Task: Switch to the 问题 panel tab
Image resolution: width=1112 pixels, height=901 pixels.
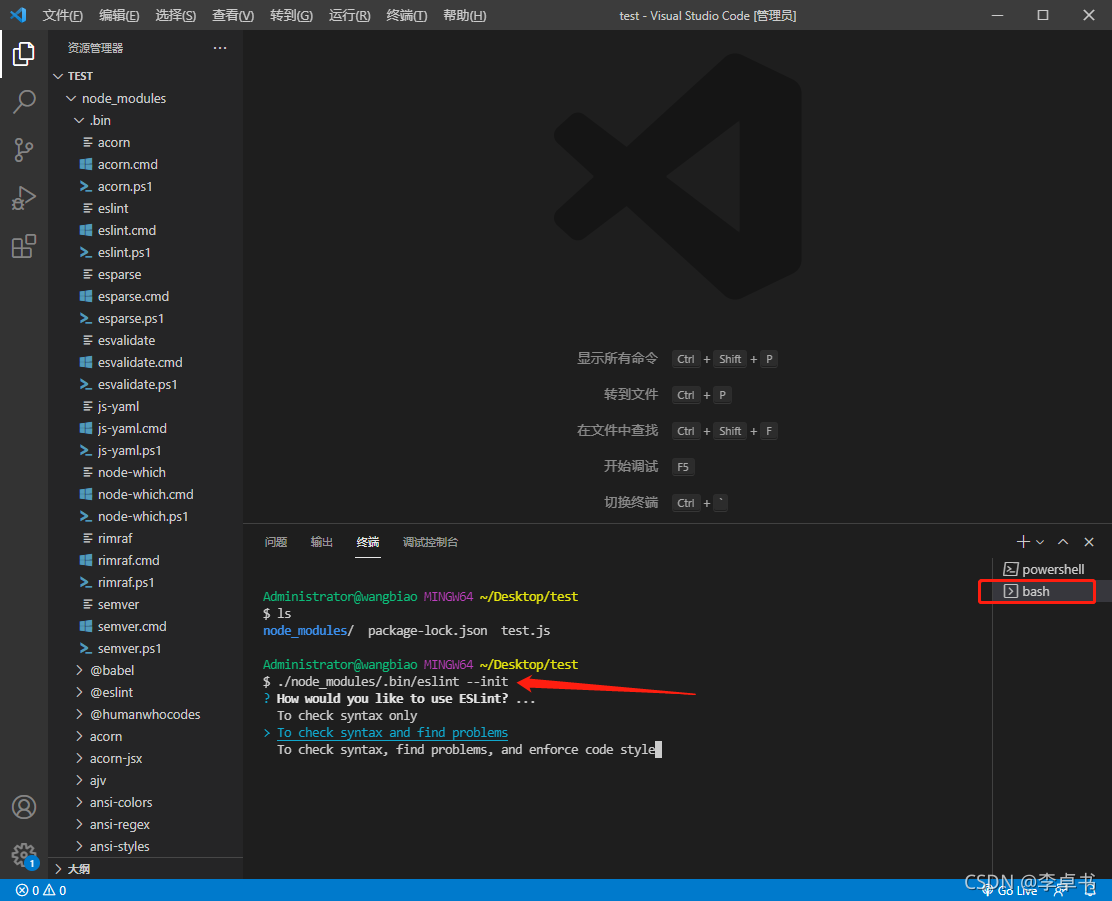Action: pyautogui.click(x=275, y=542)
